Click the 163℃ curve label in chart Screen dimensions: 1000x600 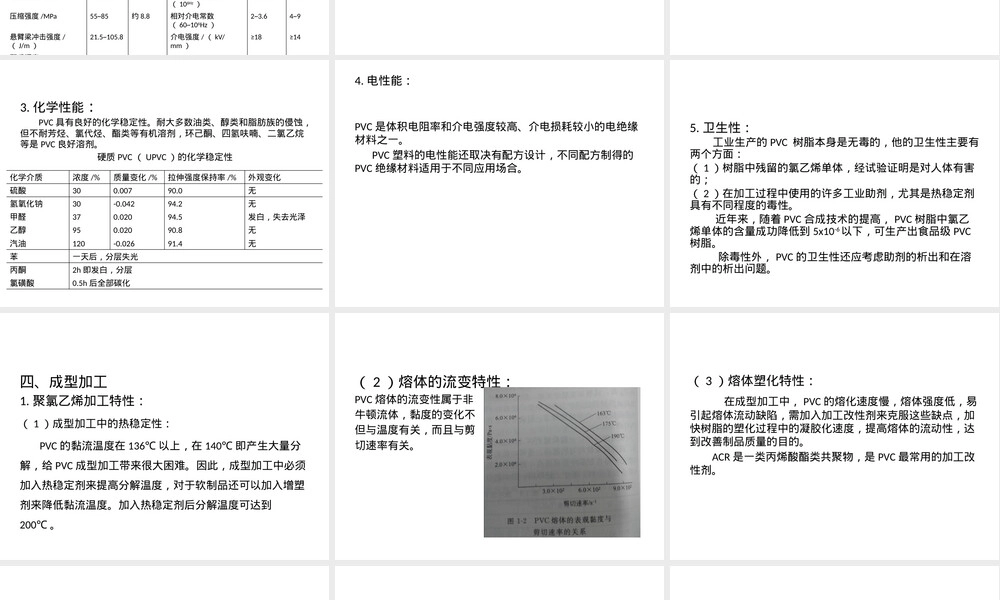(605, 414)
